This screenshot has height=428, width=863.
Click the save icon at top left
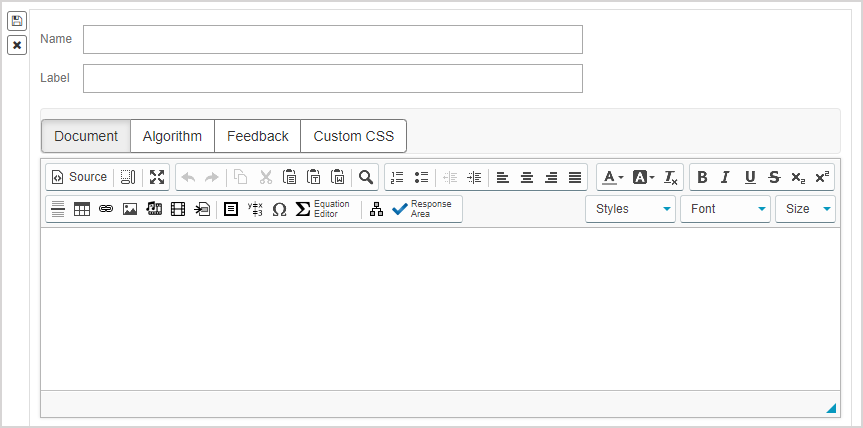[17, 21]
